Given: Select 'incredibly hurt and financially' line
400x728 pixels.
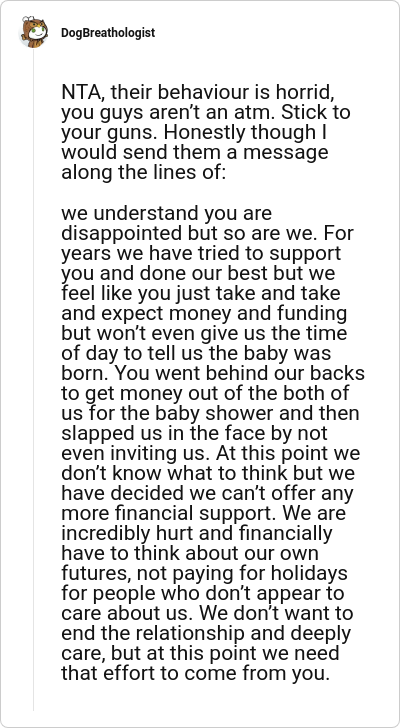Looking at the screenshot, I should click(x=197, y=533).
